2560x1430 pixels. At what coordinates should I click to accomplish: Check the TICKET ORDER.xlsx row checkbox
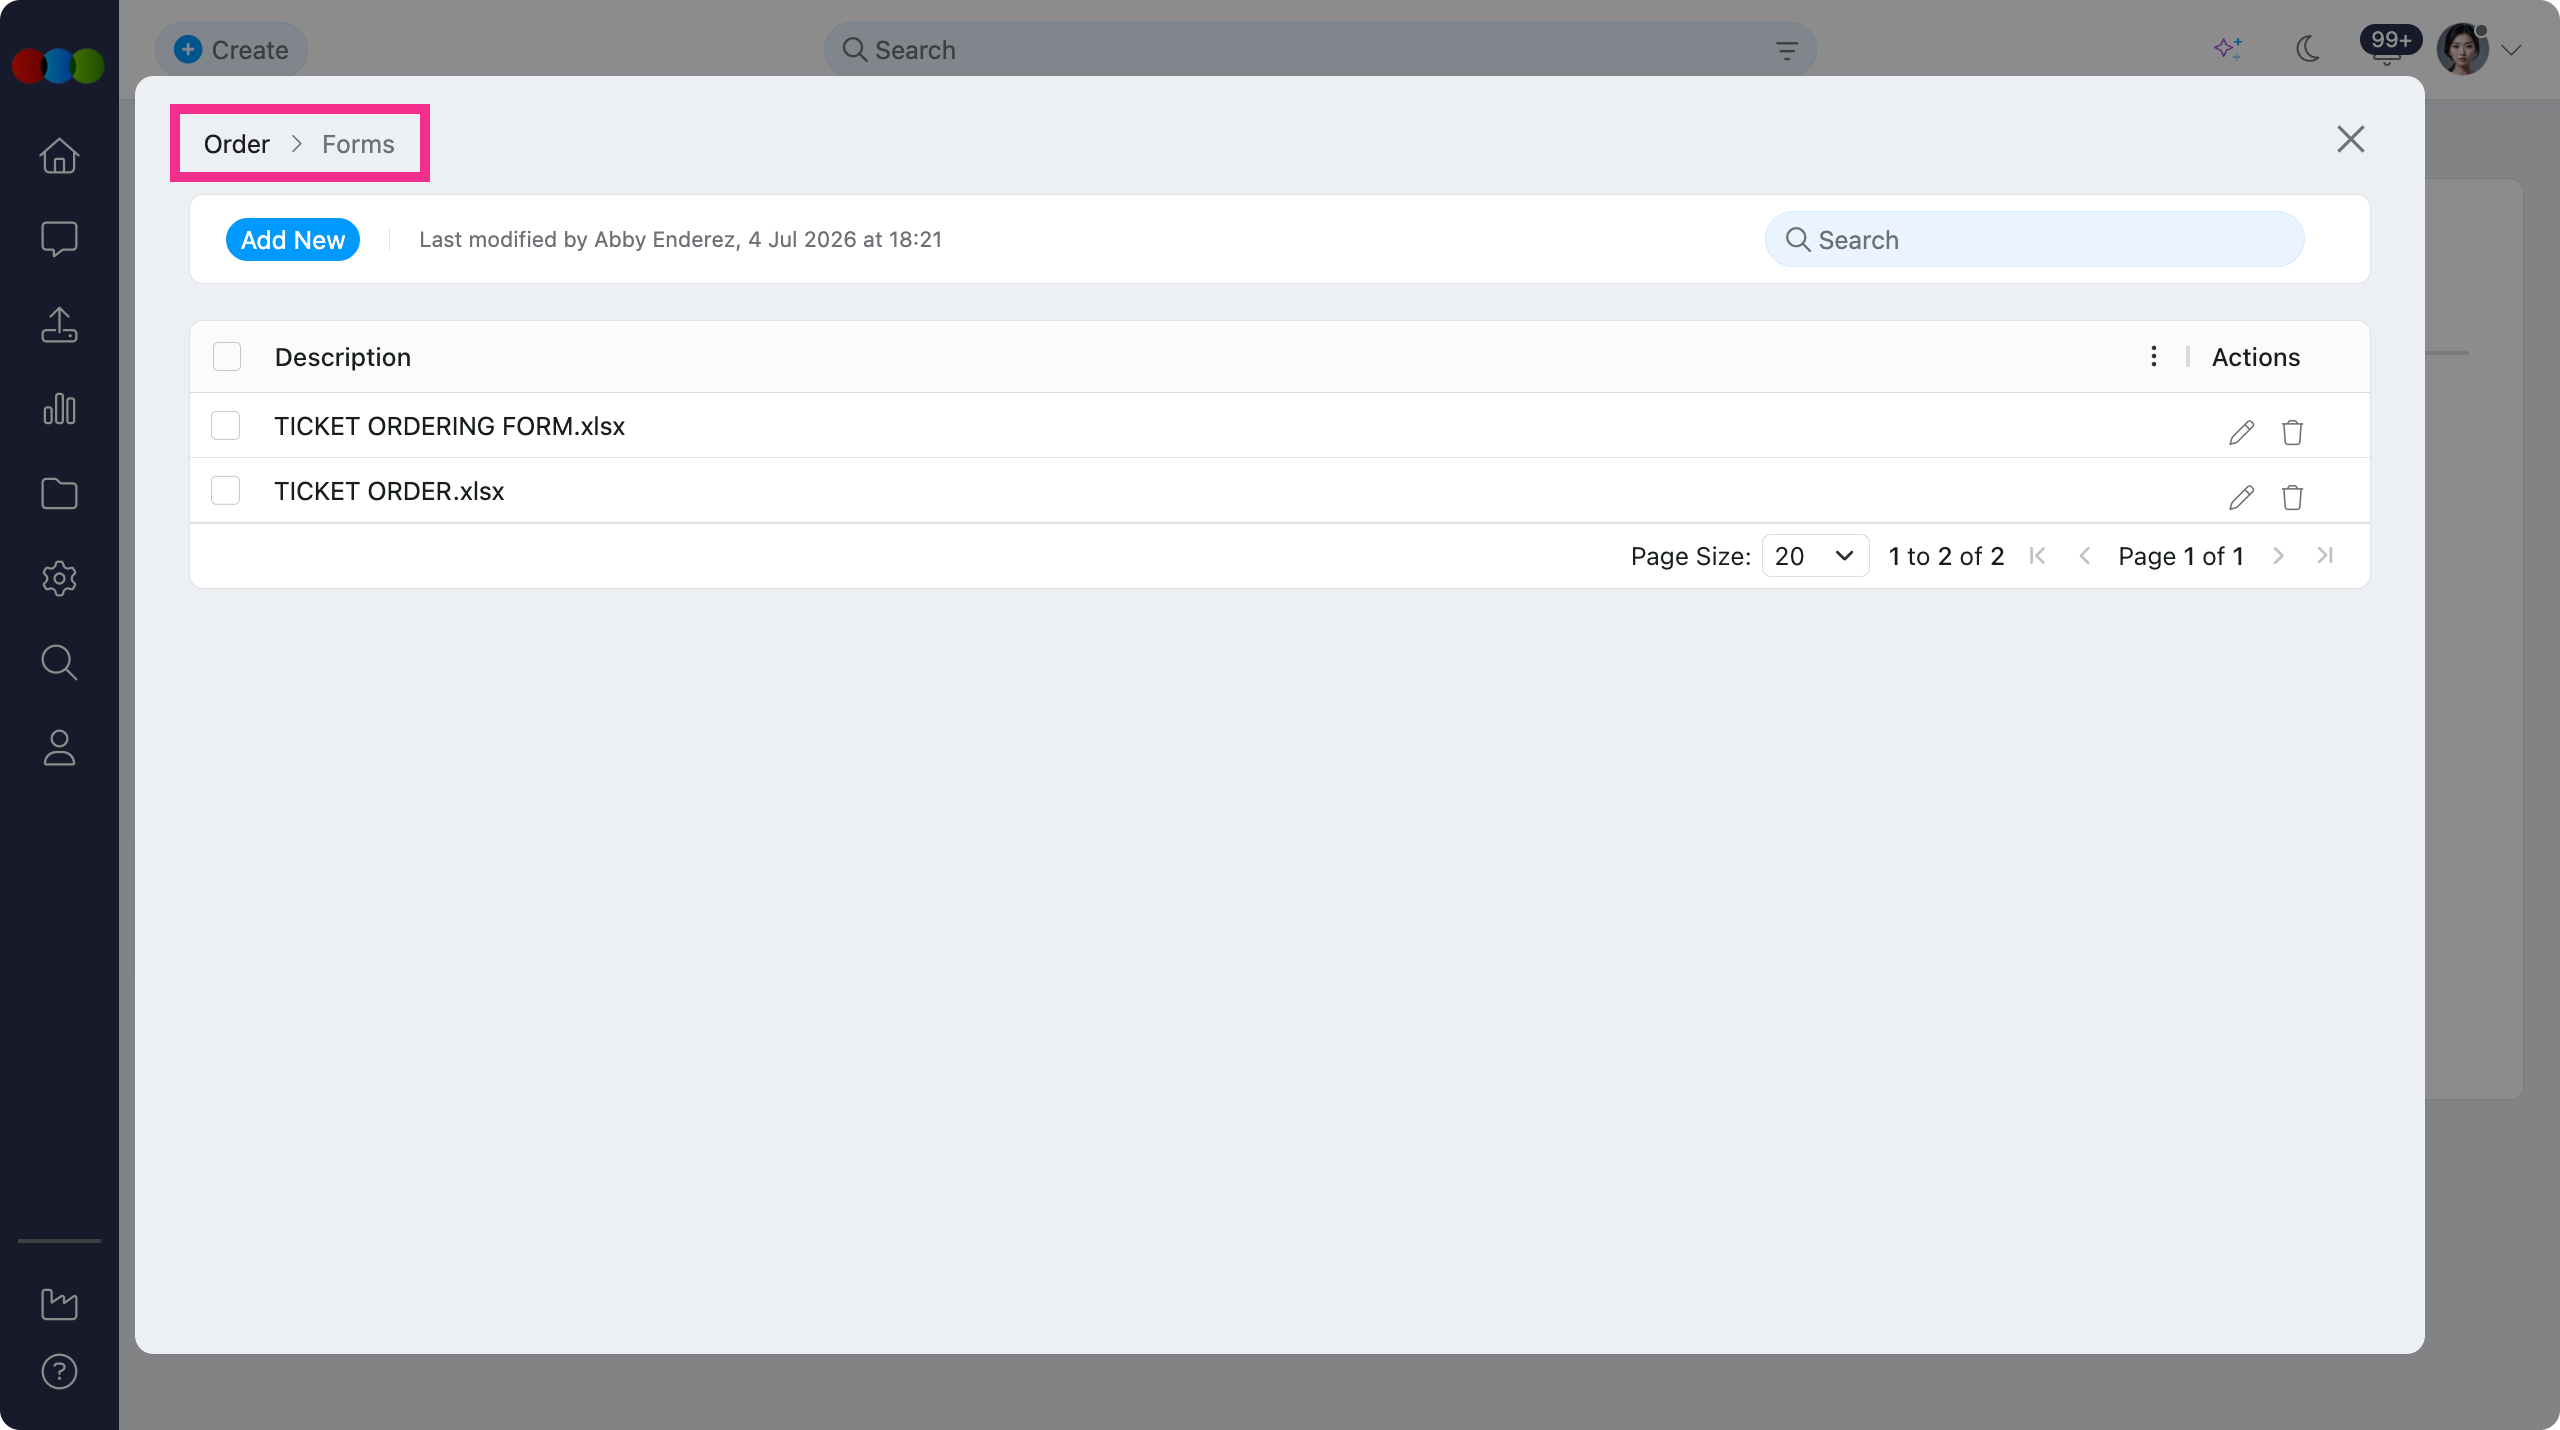pyautogui.click(x=226, y=491)
